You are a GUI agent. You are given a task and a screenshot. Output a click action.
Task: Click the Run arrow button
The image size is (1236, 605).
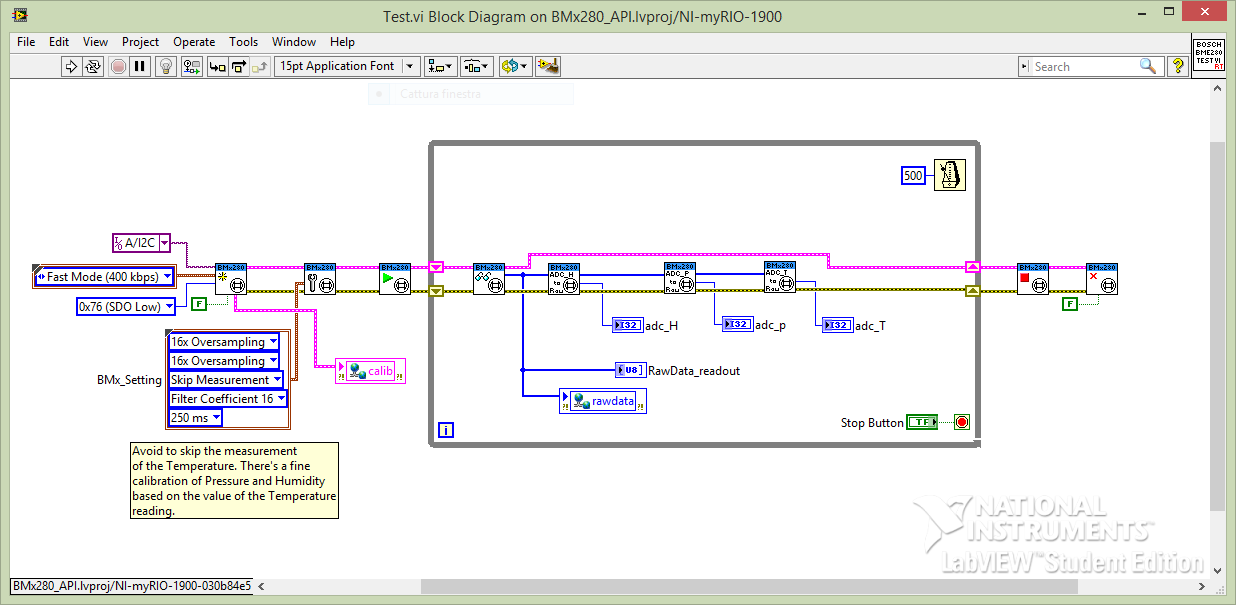click(x=71, y=67)
